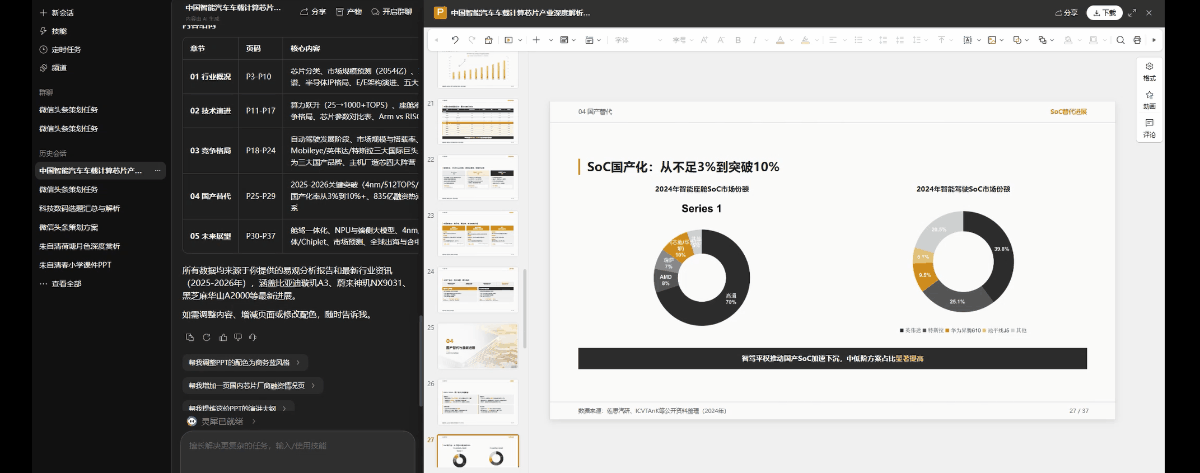Viewport: 1200px width, 473px height.
Task: Open the 频道 channels entry in sidebar
Action: 53,67
